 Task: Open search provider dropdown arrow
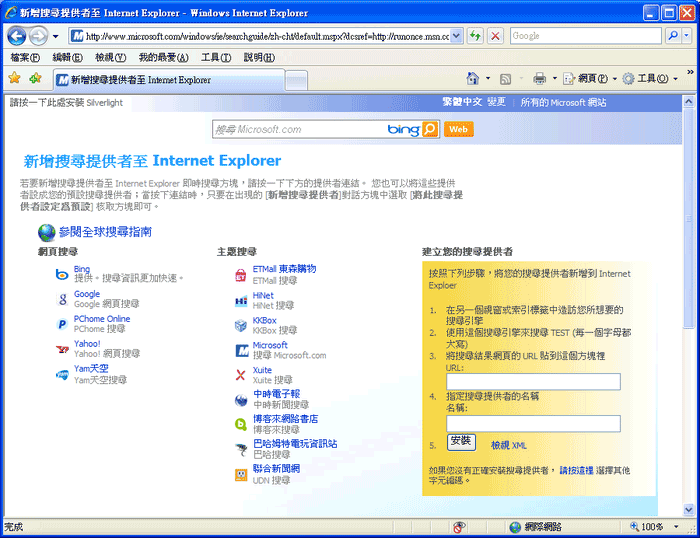(687, 36)
